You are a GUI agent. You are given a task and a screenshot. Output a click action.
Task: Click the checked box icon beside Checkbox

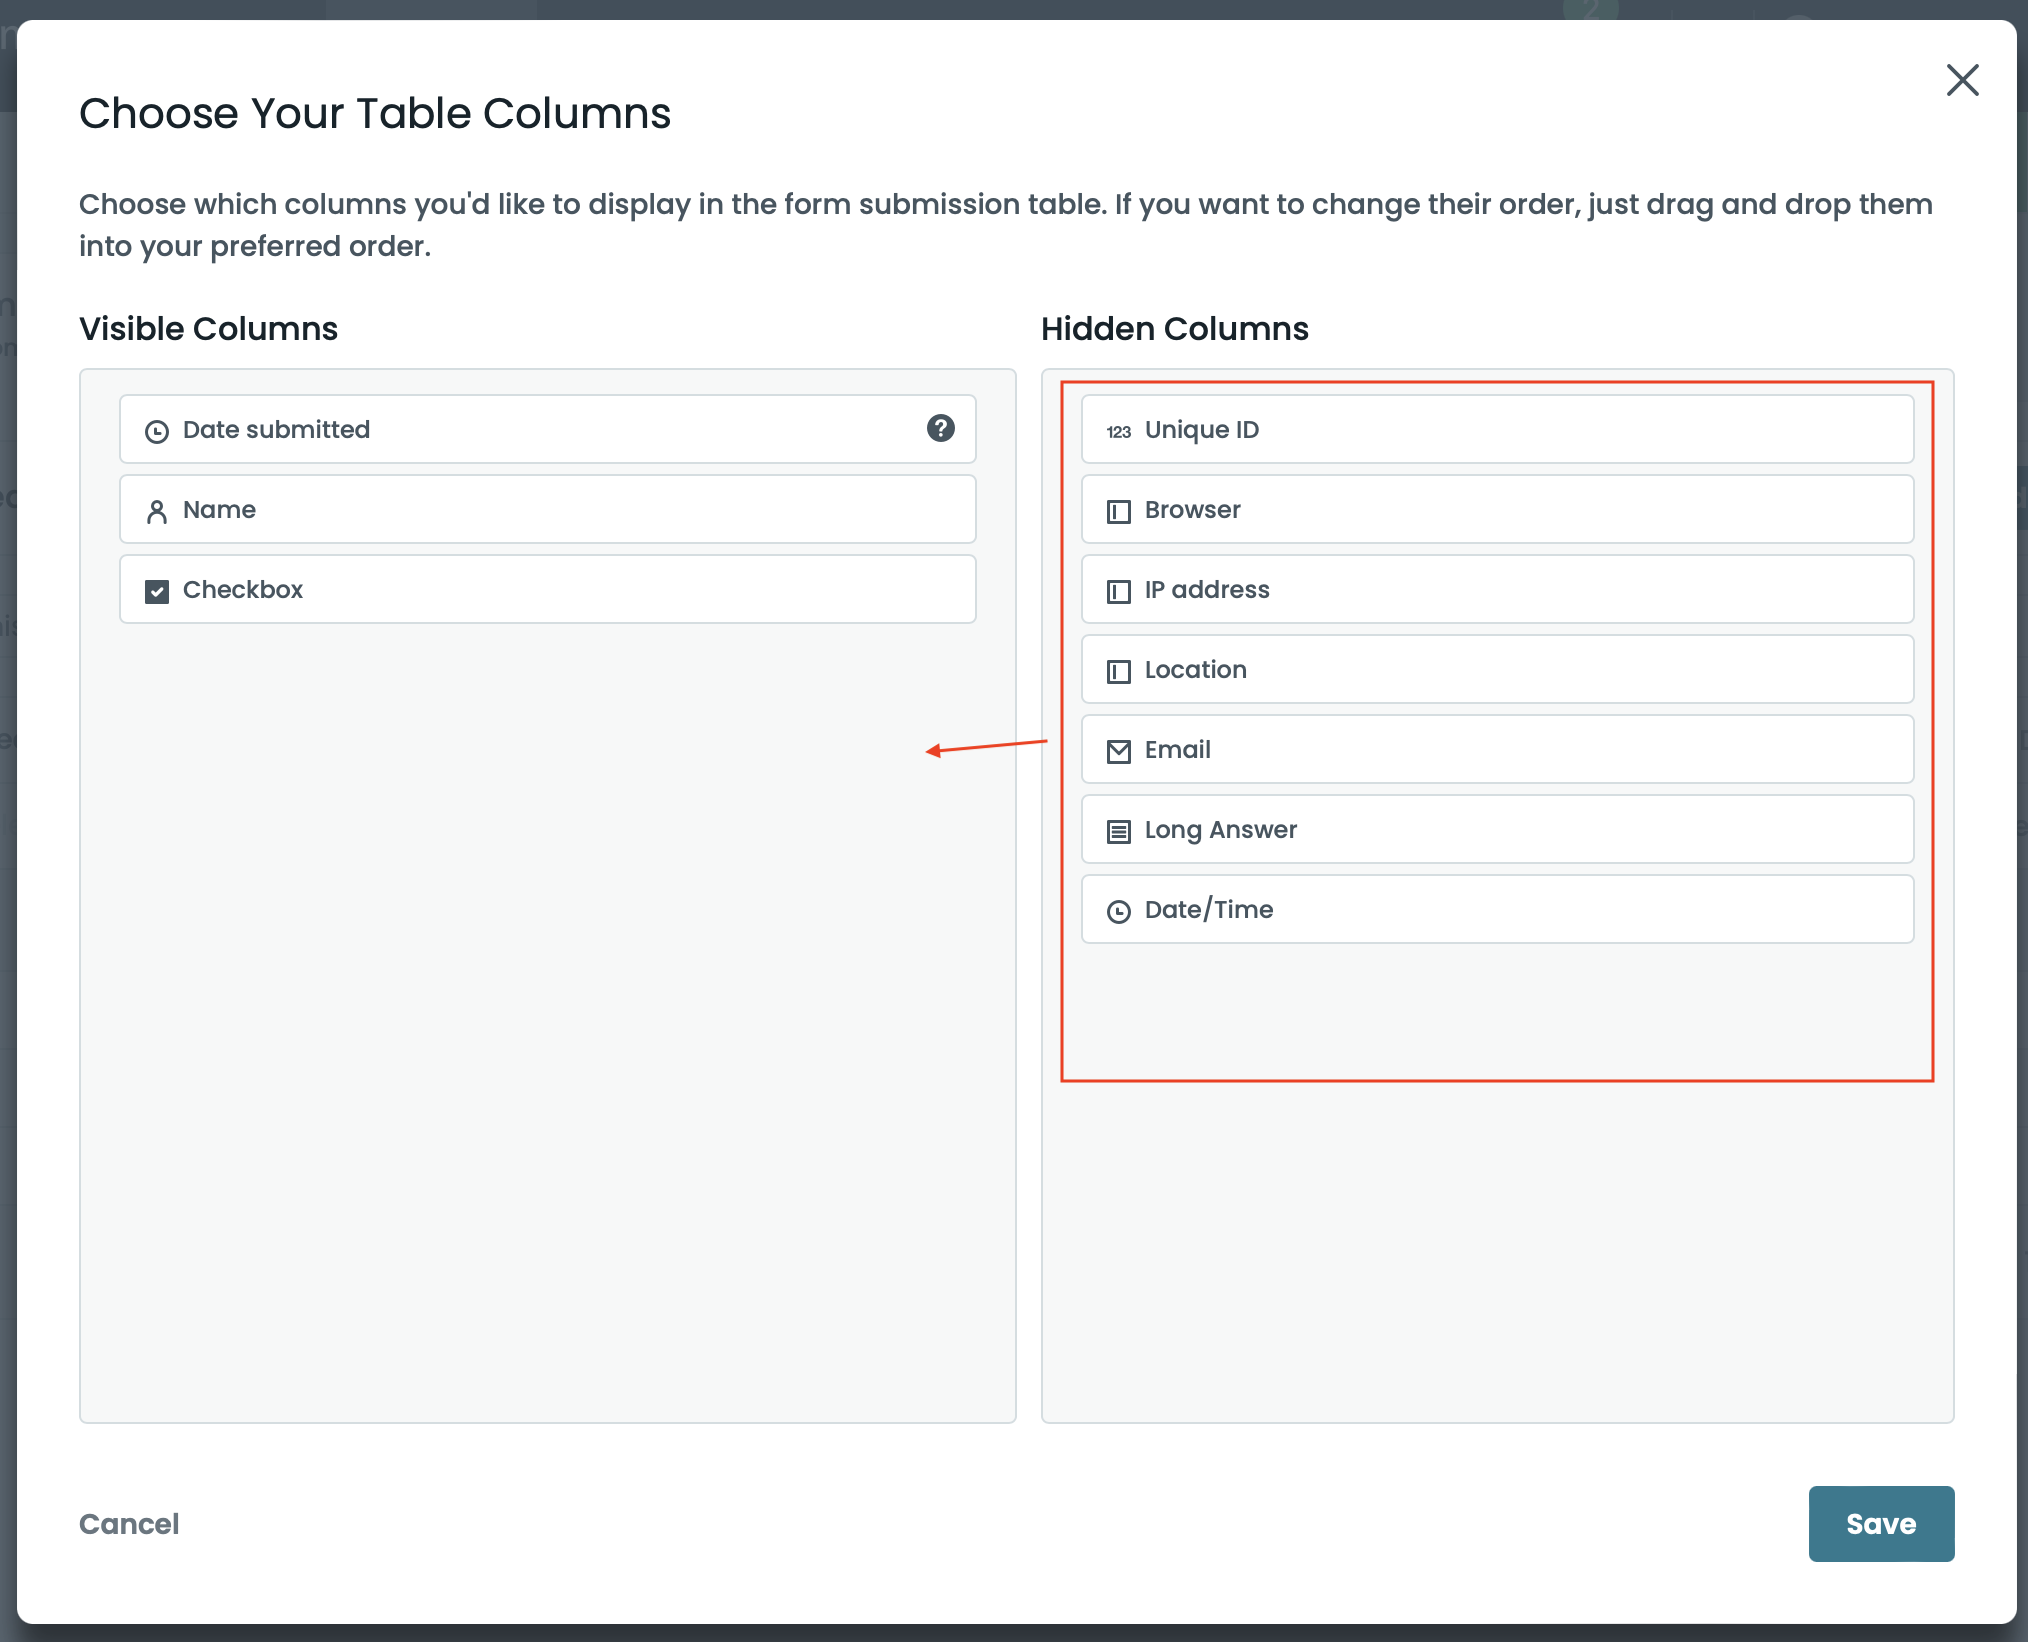(157, 591)
